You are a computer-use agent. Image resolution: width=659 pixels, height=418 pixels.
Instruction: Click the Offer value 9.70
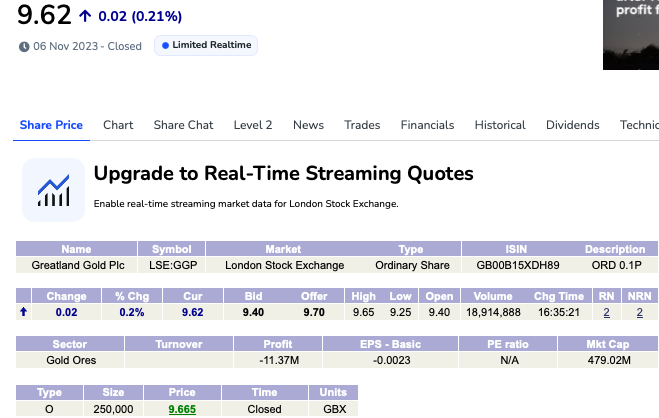tap(314, 313)
